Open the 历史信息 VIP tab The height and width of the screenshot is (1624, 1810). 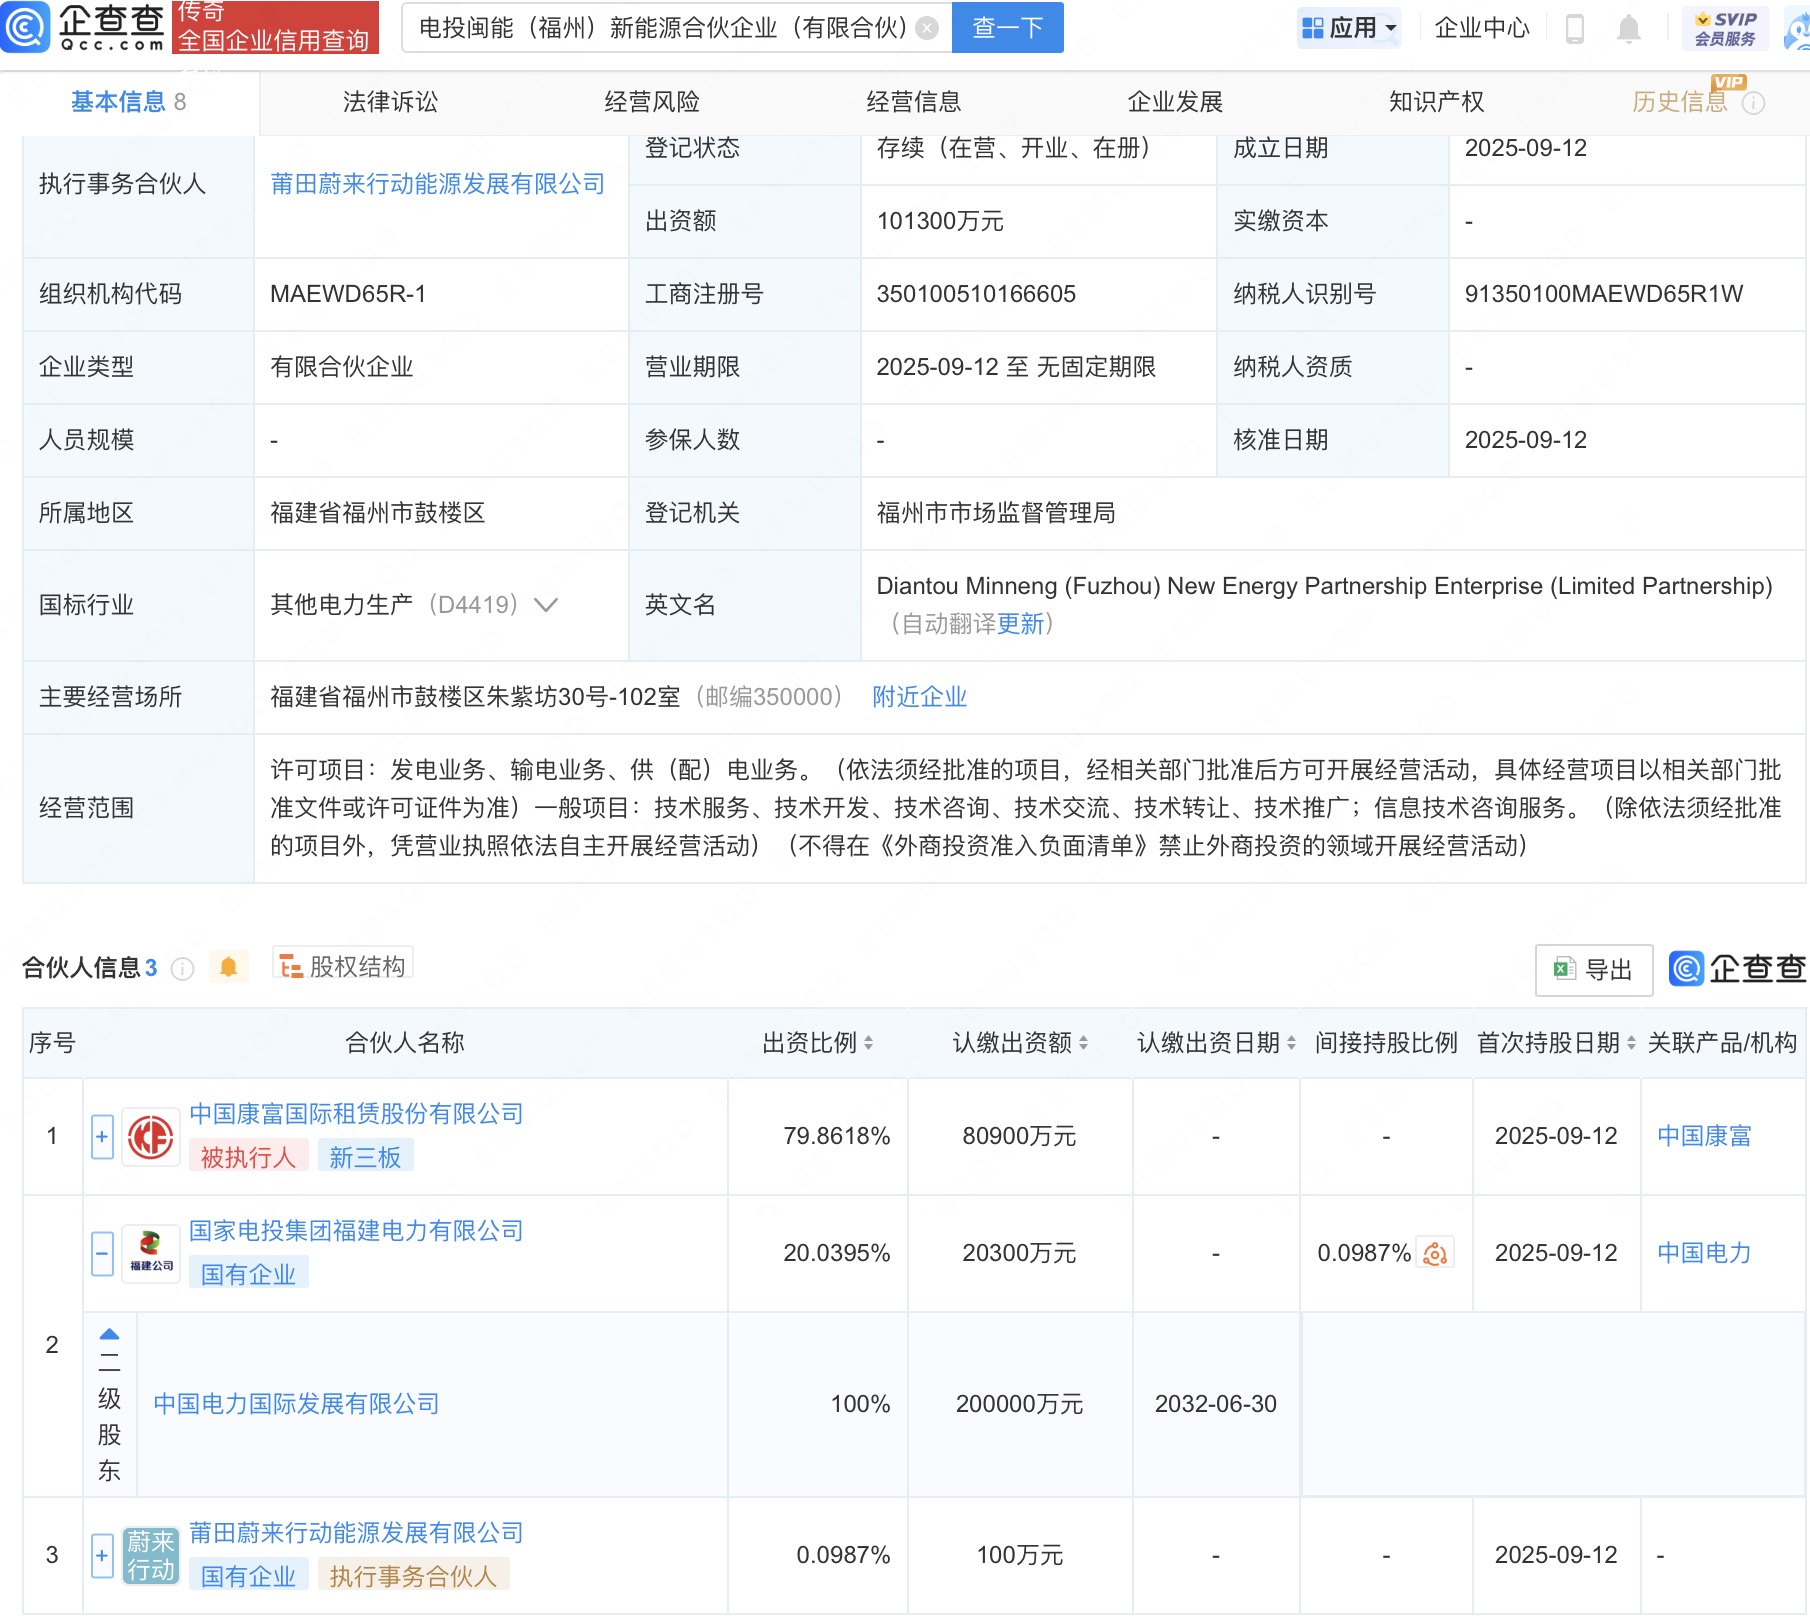pos(1680,102)
